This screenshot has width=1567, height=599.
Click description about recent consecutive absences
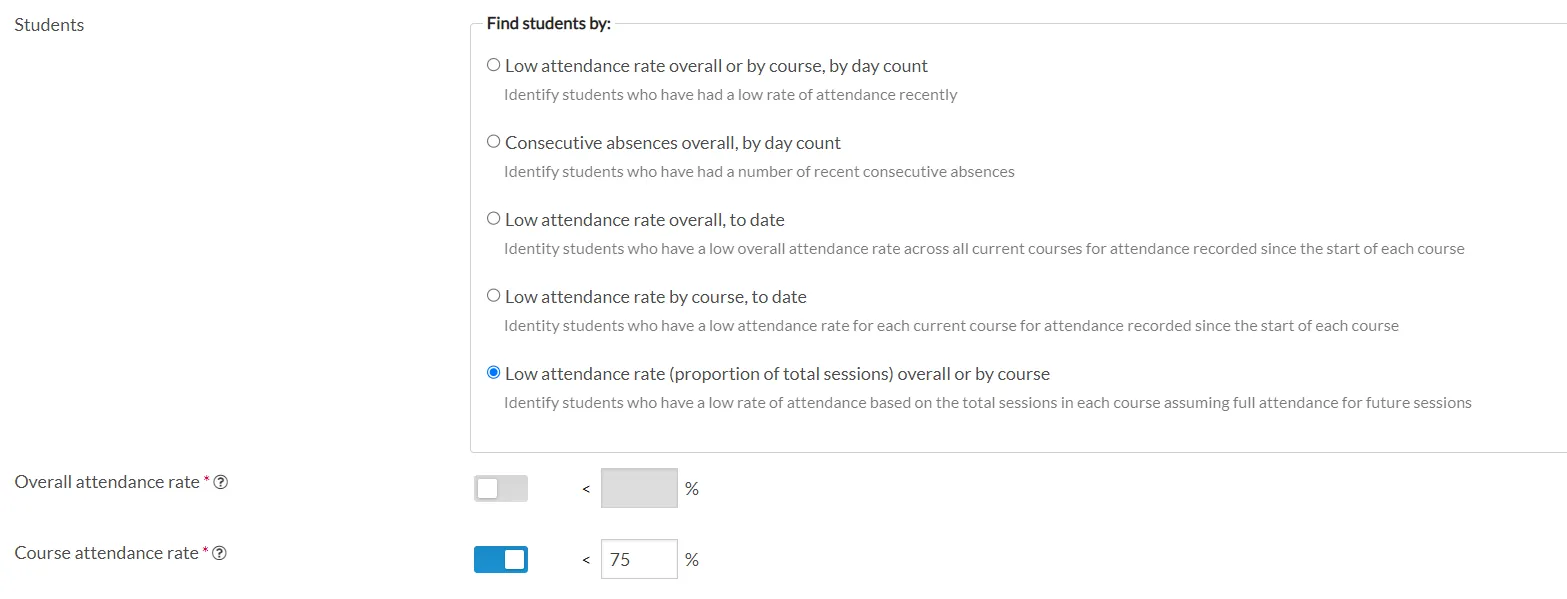759,172
